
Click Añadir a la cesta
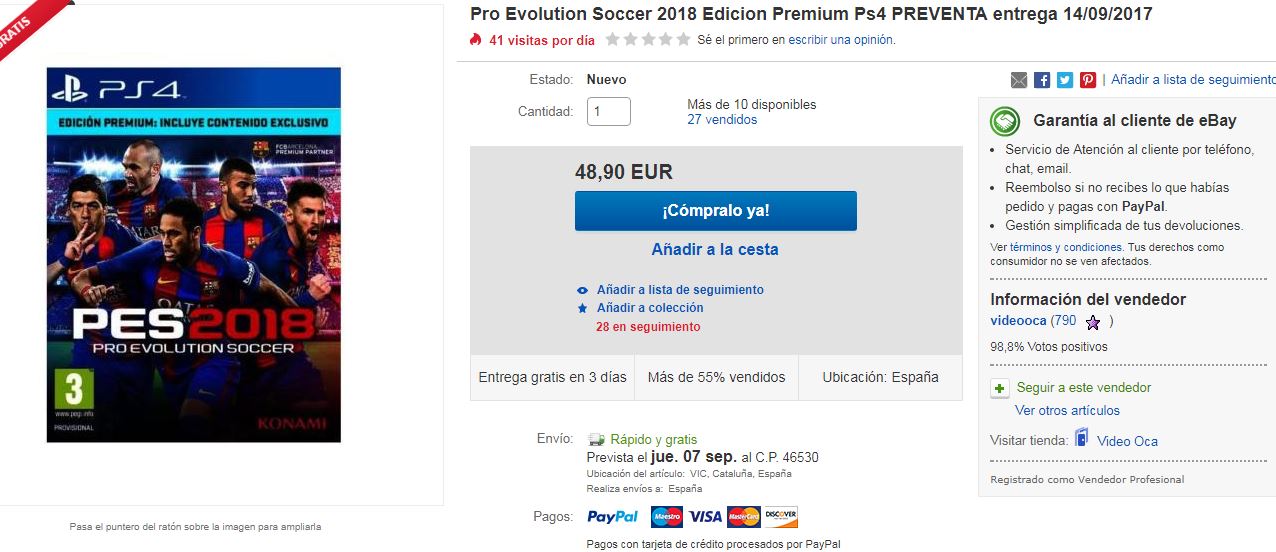[714, 250]
